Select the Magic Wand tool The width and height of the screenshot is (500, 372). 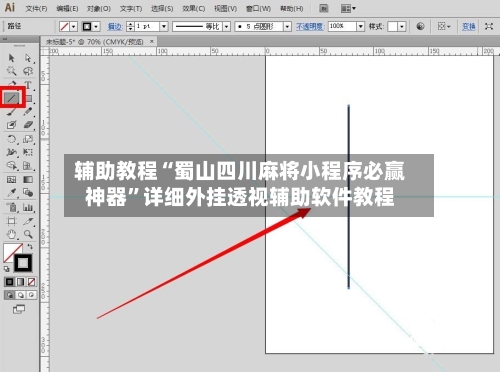11,71
